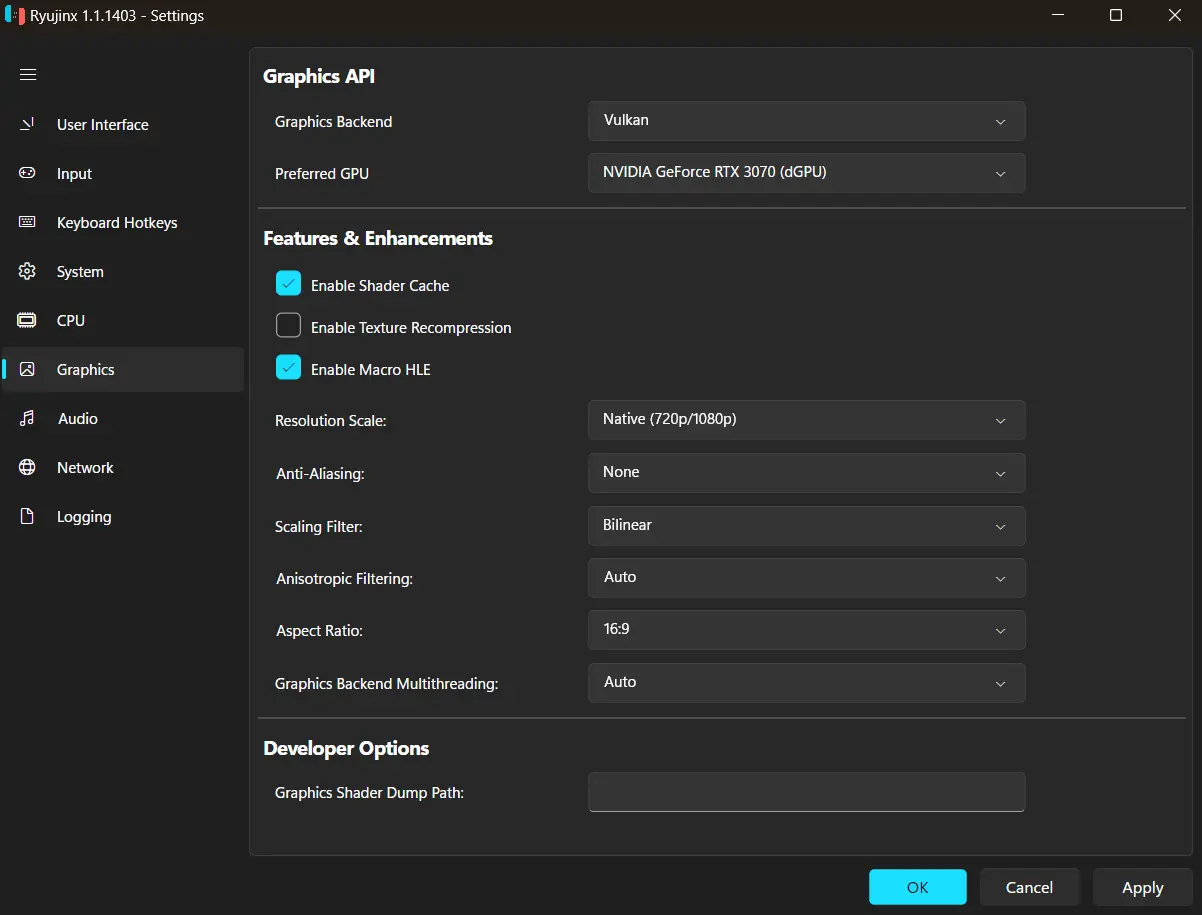Click the Apply button
Screen dimensions: 1202x915
click(1143, 887)
